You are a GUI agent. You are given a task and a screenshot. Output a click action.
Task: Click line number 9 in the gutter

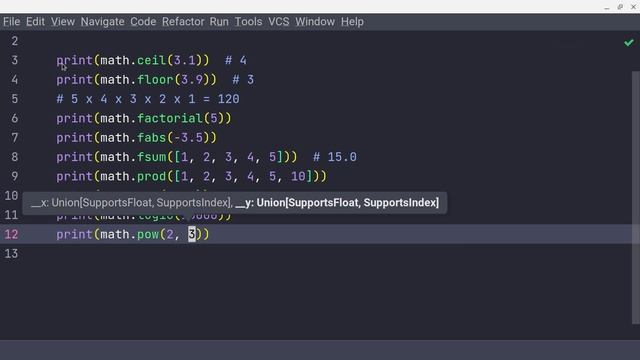(15, 176)
